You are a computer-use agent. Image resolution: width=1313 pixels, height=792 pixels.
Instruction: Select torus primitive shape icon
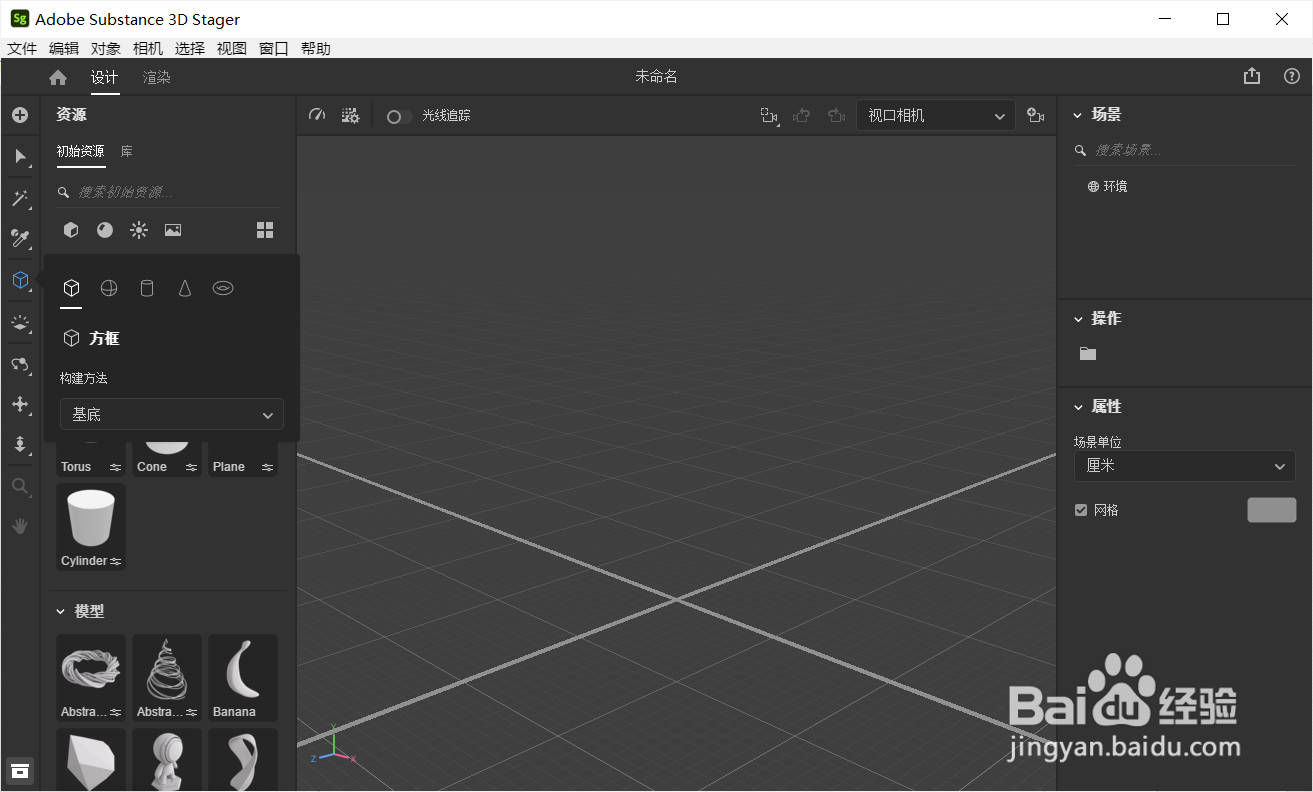pos(223,288)
